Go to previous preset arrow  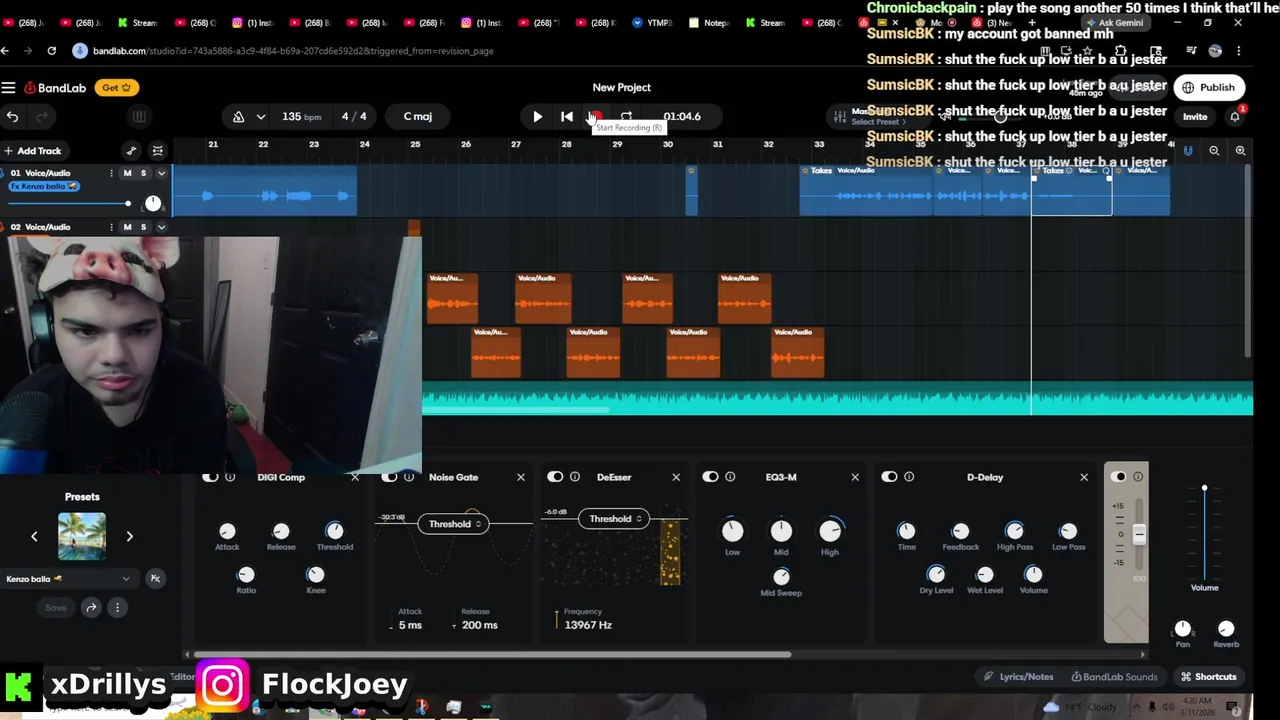(34, 537)
